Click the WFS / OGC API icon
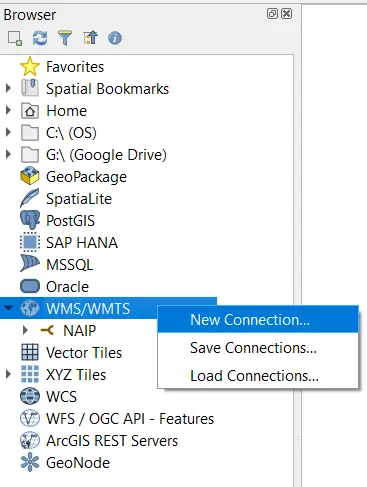This screenshot has height=487, width=367. pyautogui.click(x=30, y=418)
